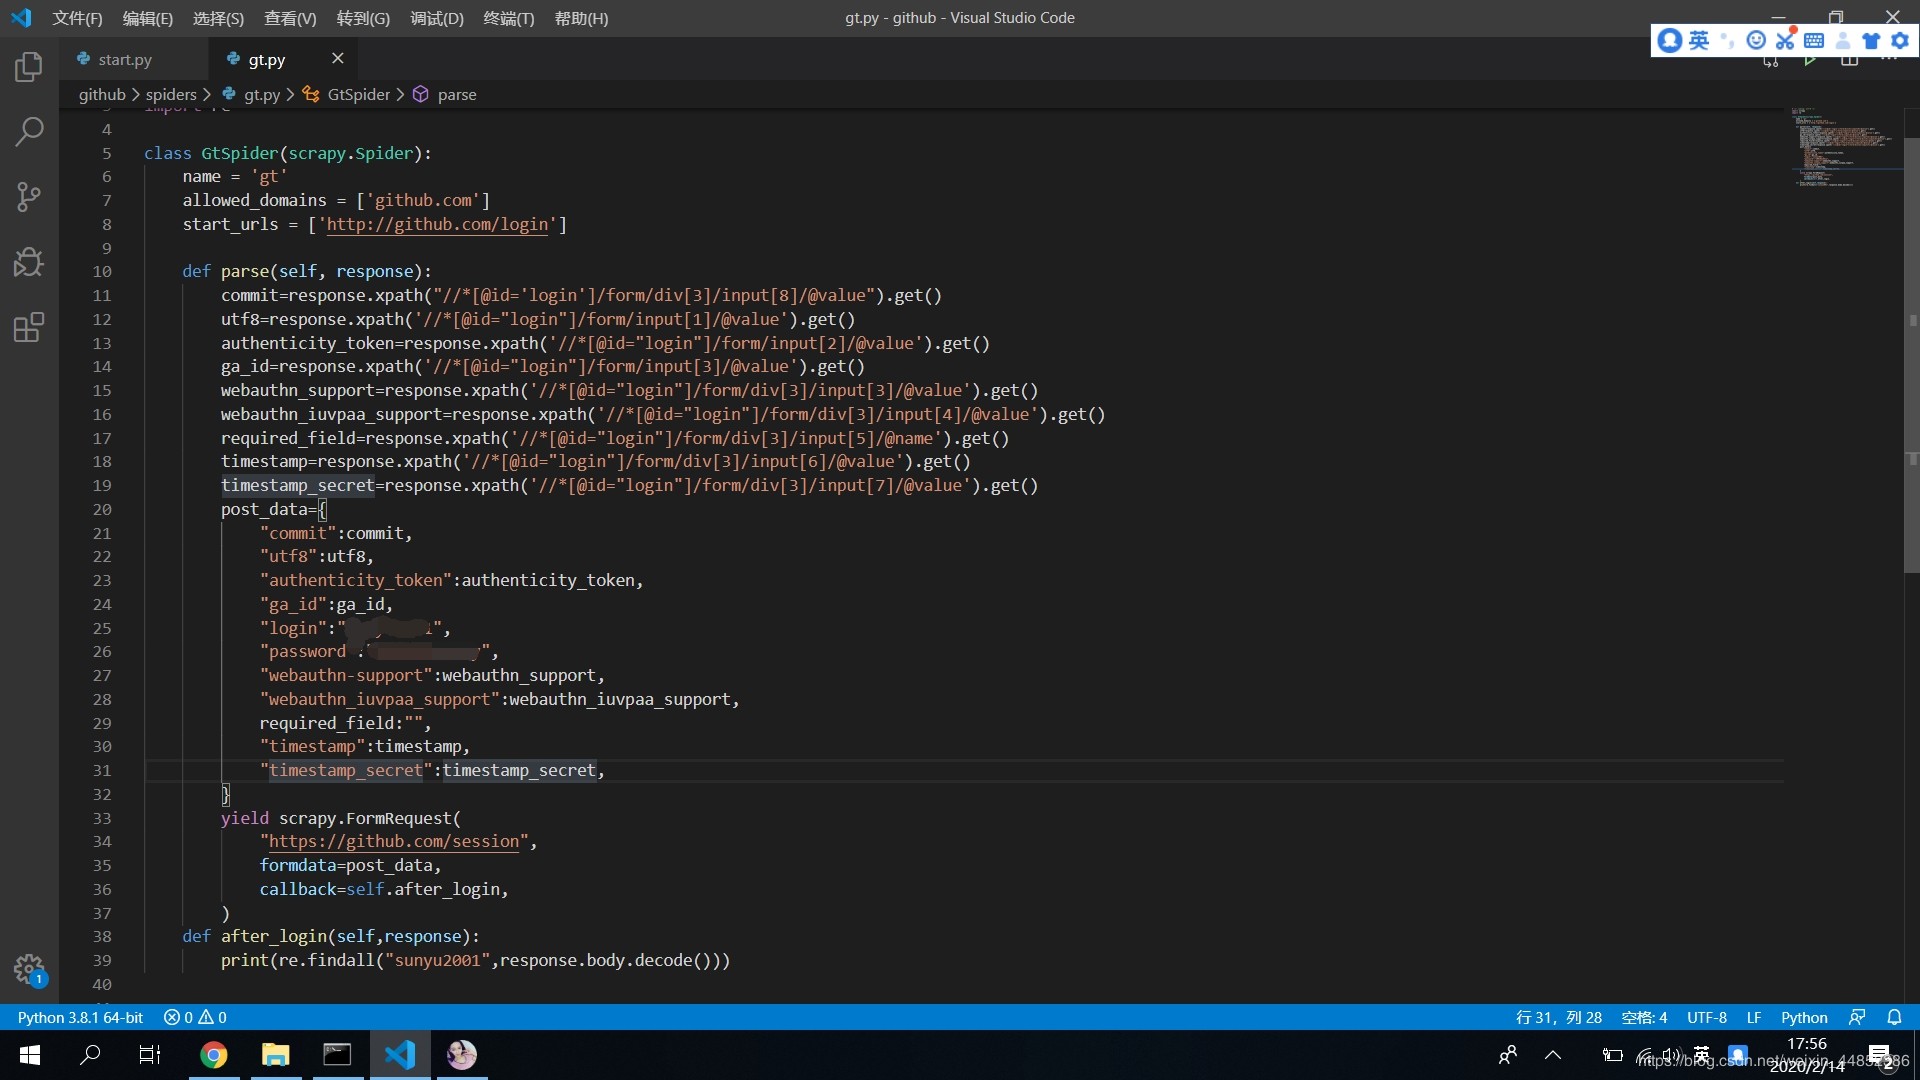Open Python 3.8.1 interpreter selector
Image resolution: width=1920 pixels, height=1080 pixels.
tap(80, 1017)
